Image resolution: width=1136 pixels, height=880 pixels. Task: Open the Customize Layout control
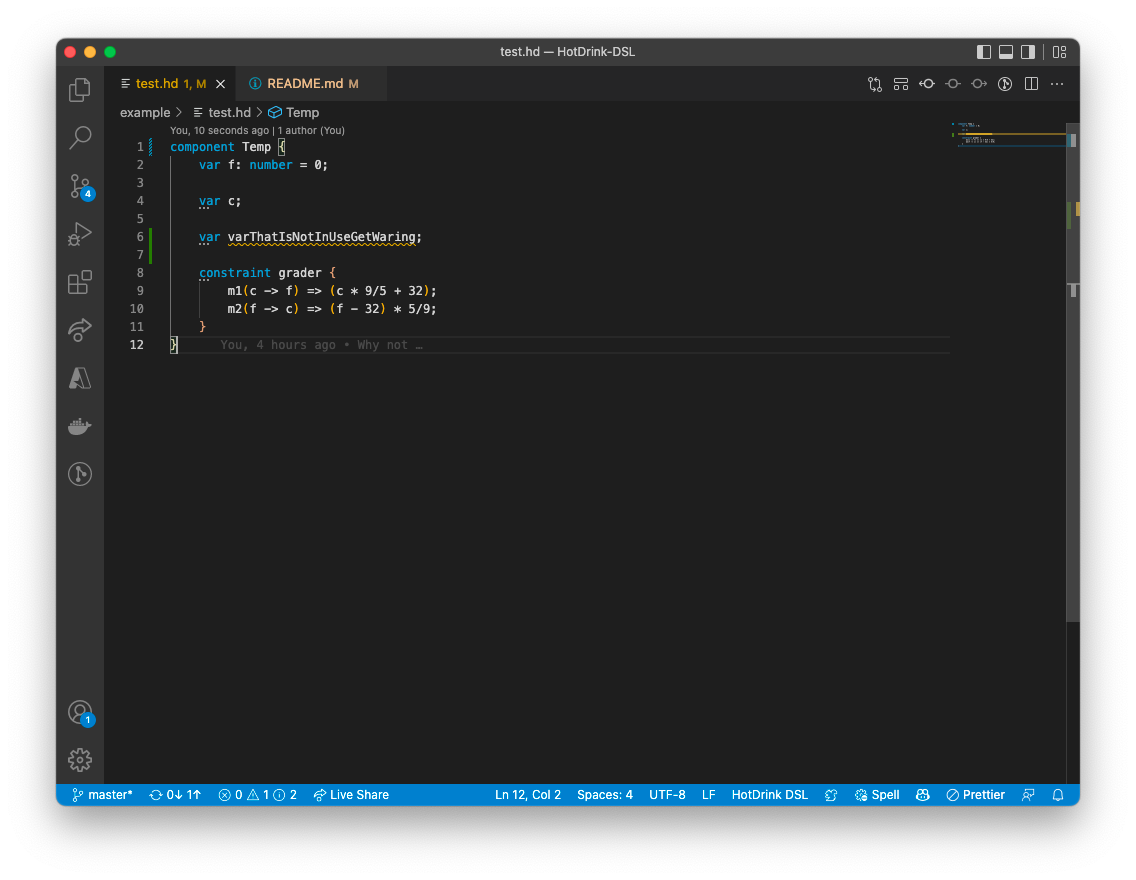[1059, 52]
